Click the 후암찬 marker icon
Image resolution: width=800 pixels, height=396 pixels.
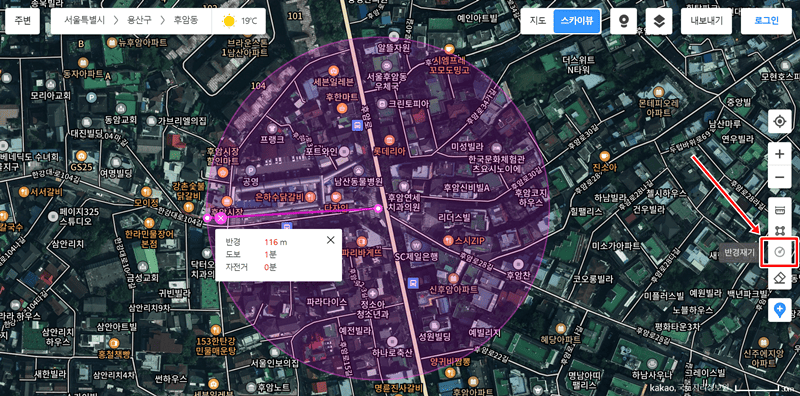click(518, 264)
